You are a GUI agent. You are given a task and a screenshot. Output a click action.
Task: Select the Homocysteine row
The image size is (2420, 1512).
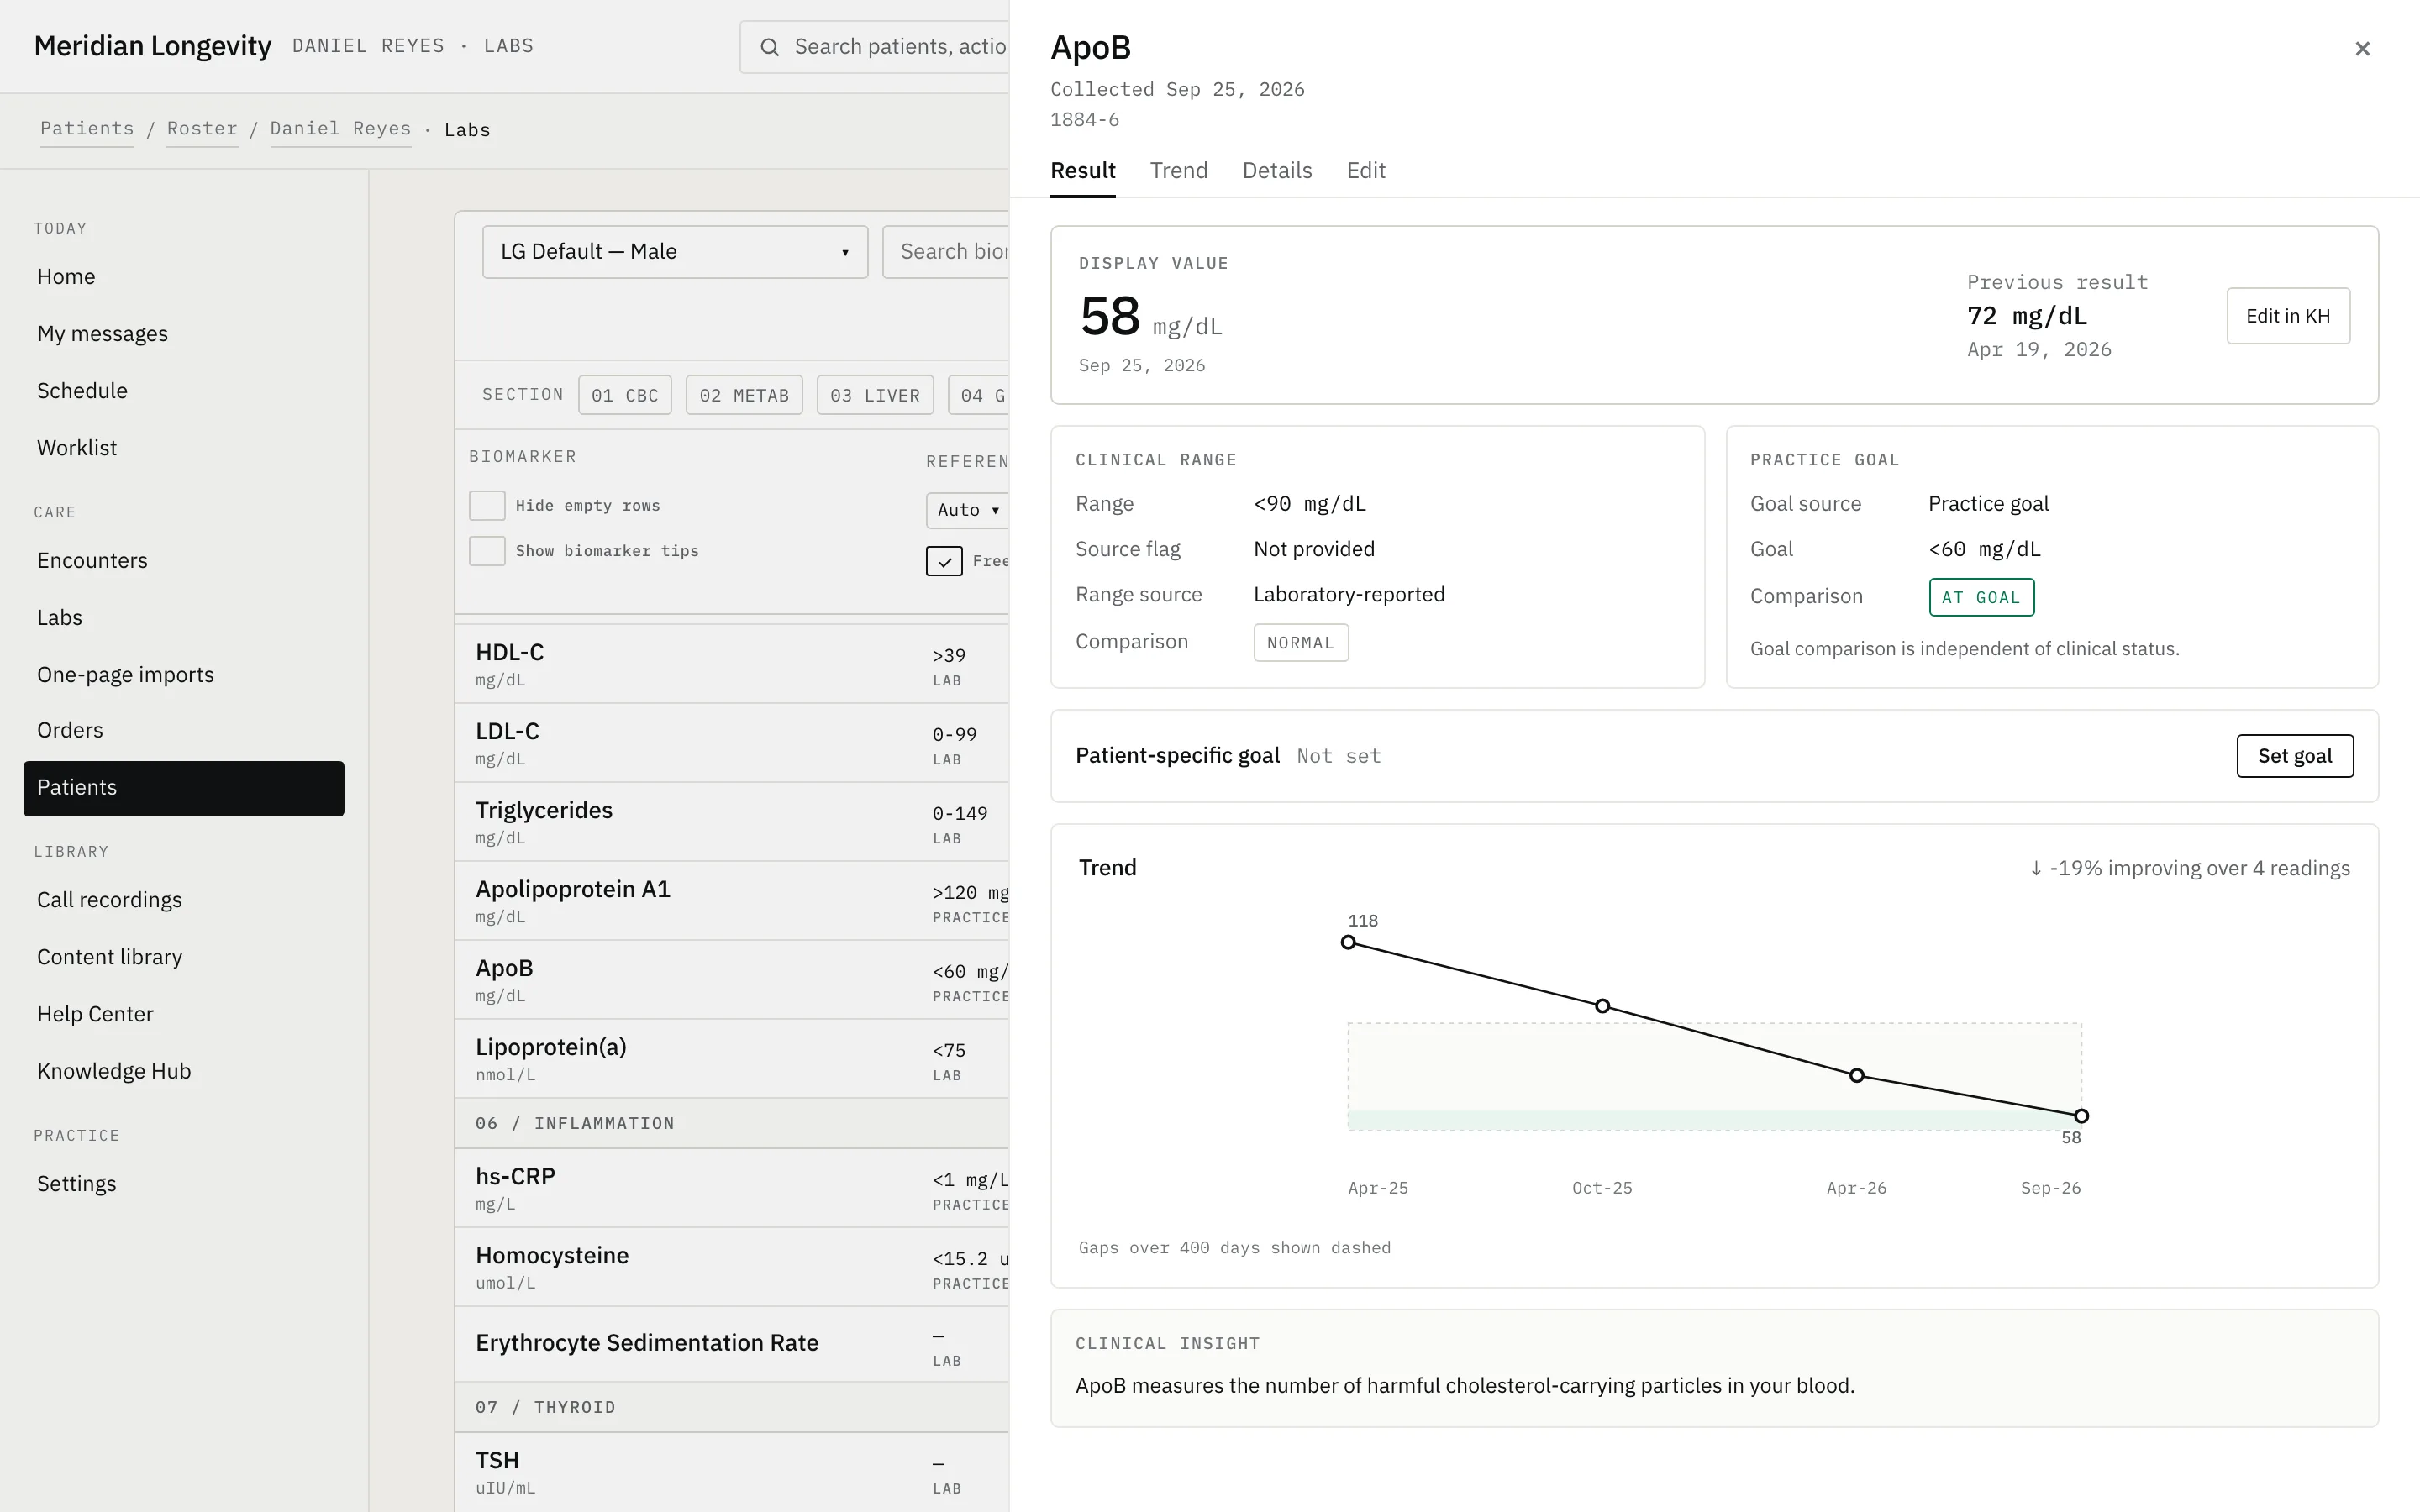coord(732,1267)
